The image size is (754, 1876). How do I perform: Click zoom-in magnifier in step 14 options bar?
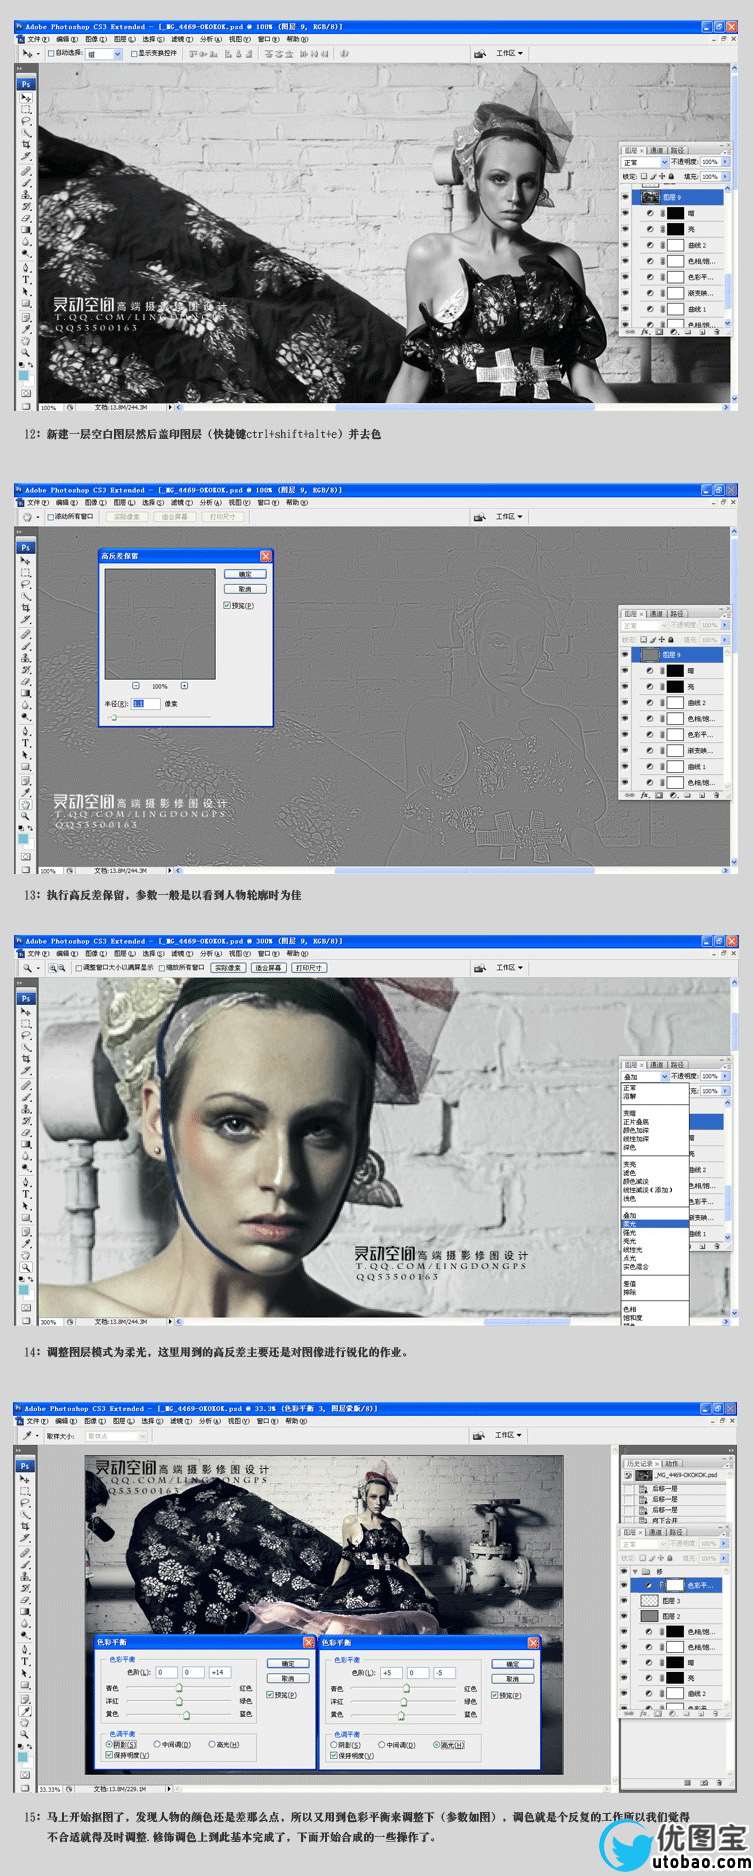(x=51, y=968)
